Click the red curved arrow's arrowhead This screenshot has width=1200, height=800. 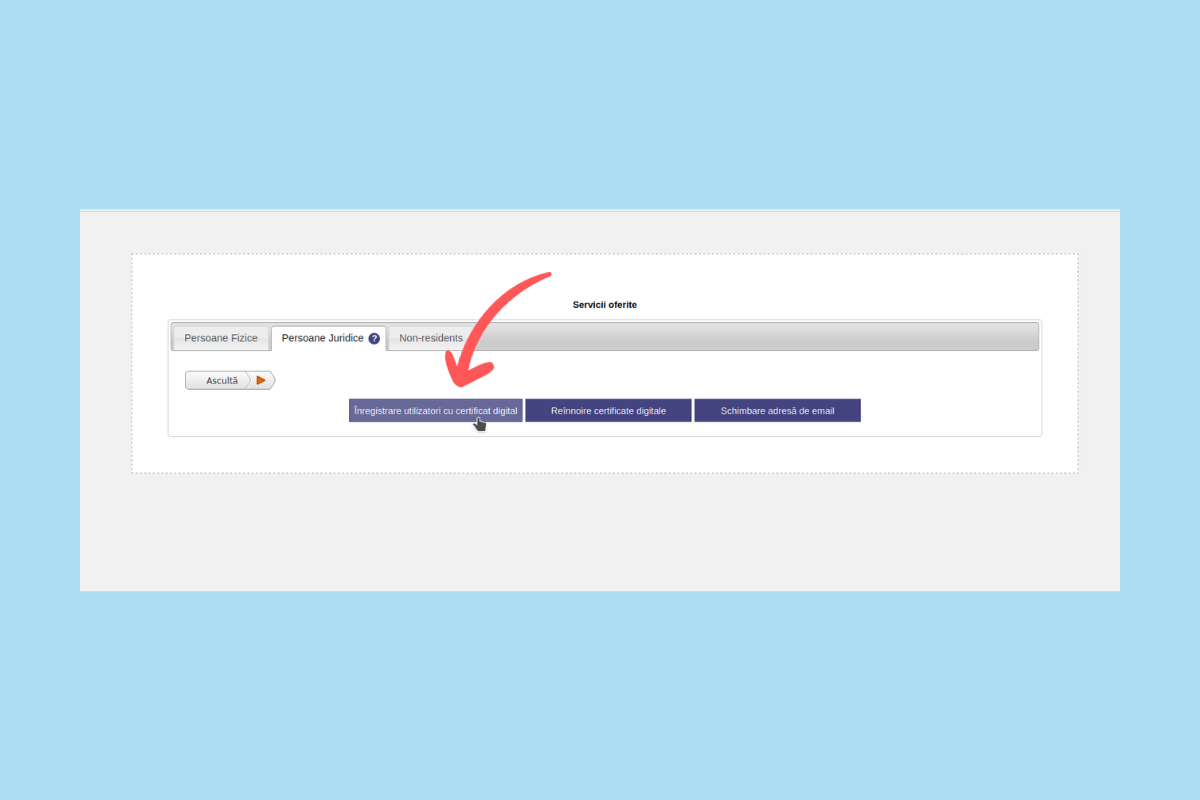pyautogui.click(x=458, y=374)
